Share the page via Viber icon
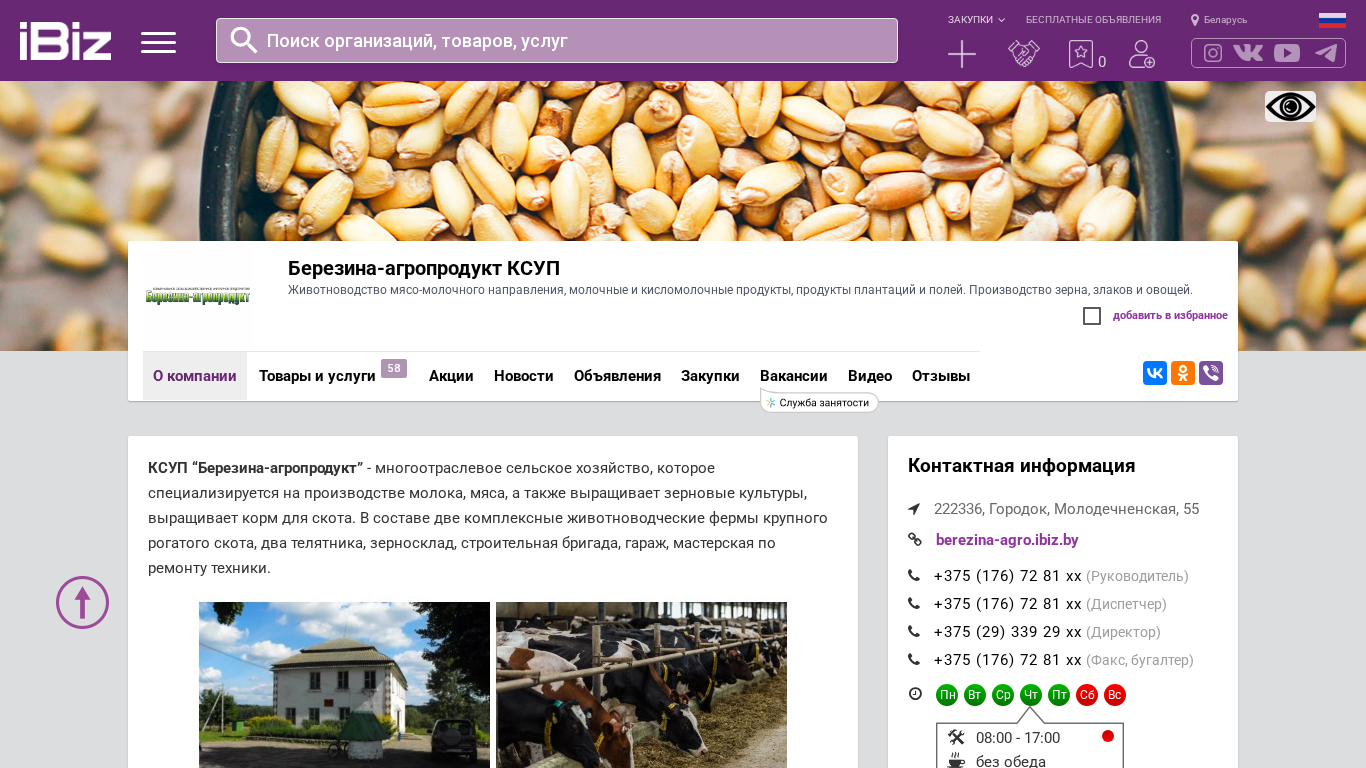 [x=1211, y=373]
